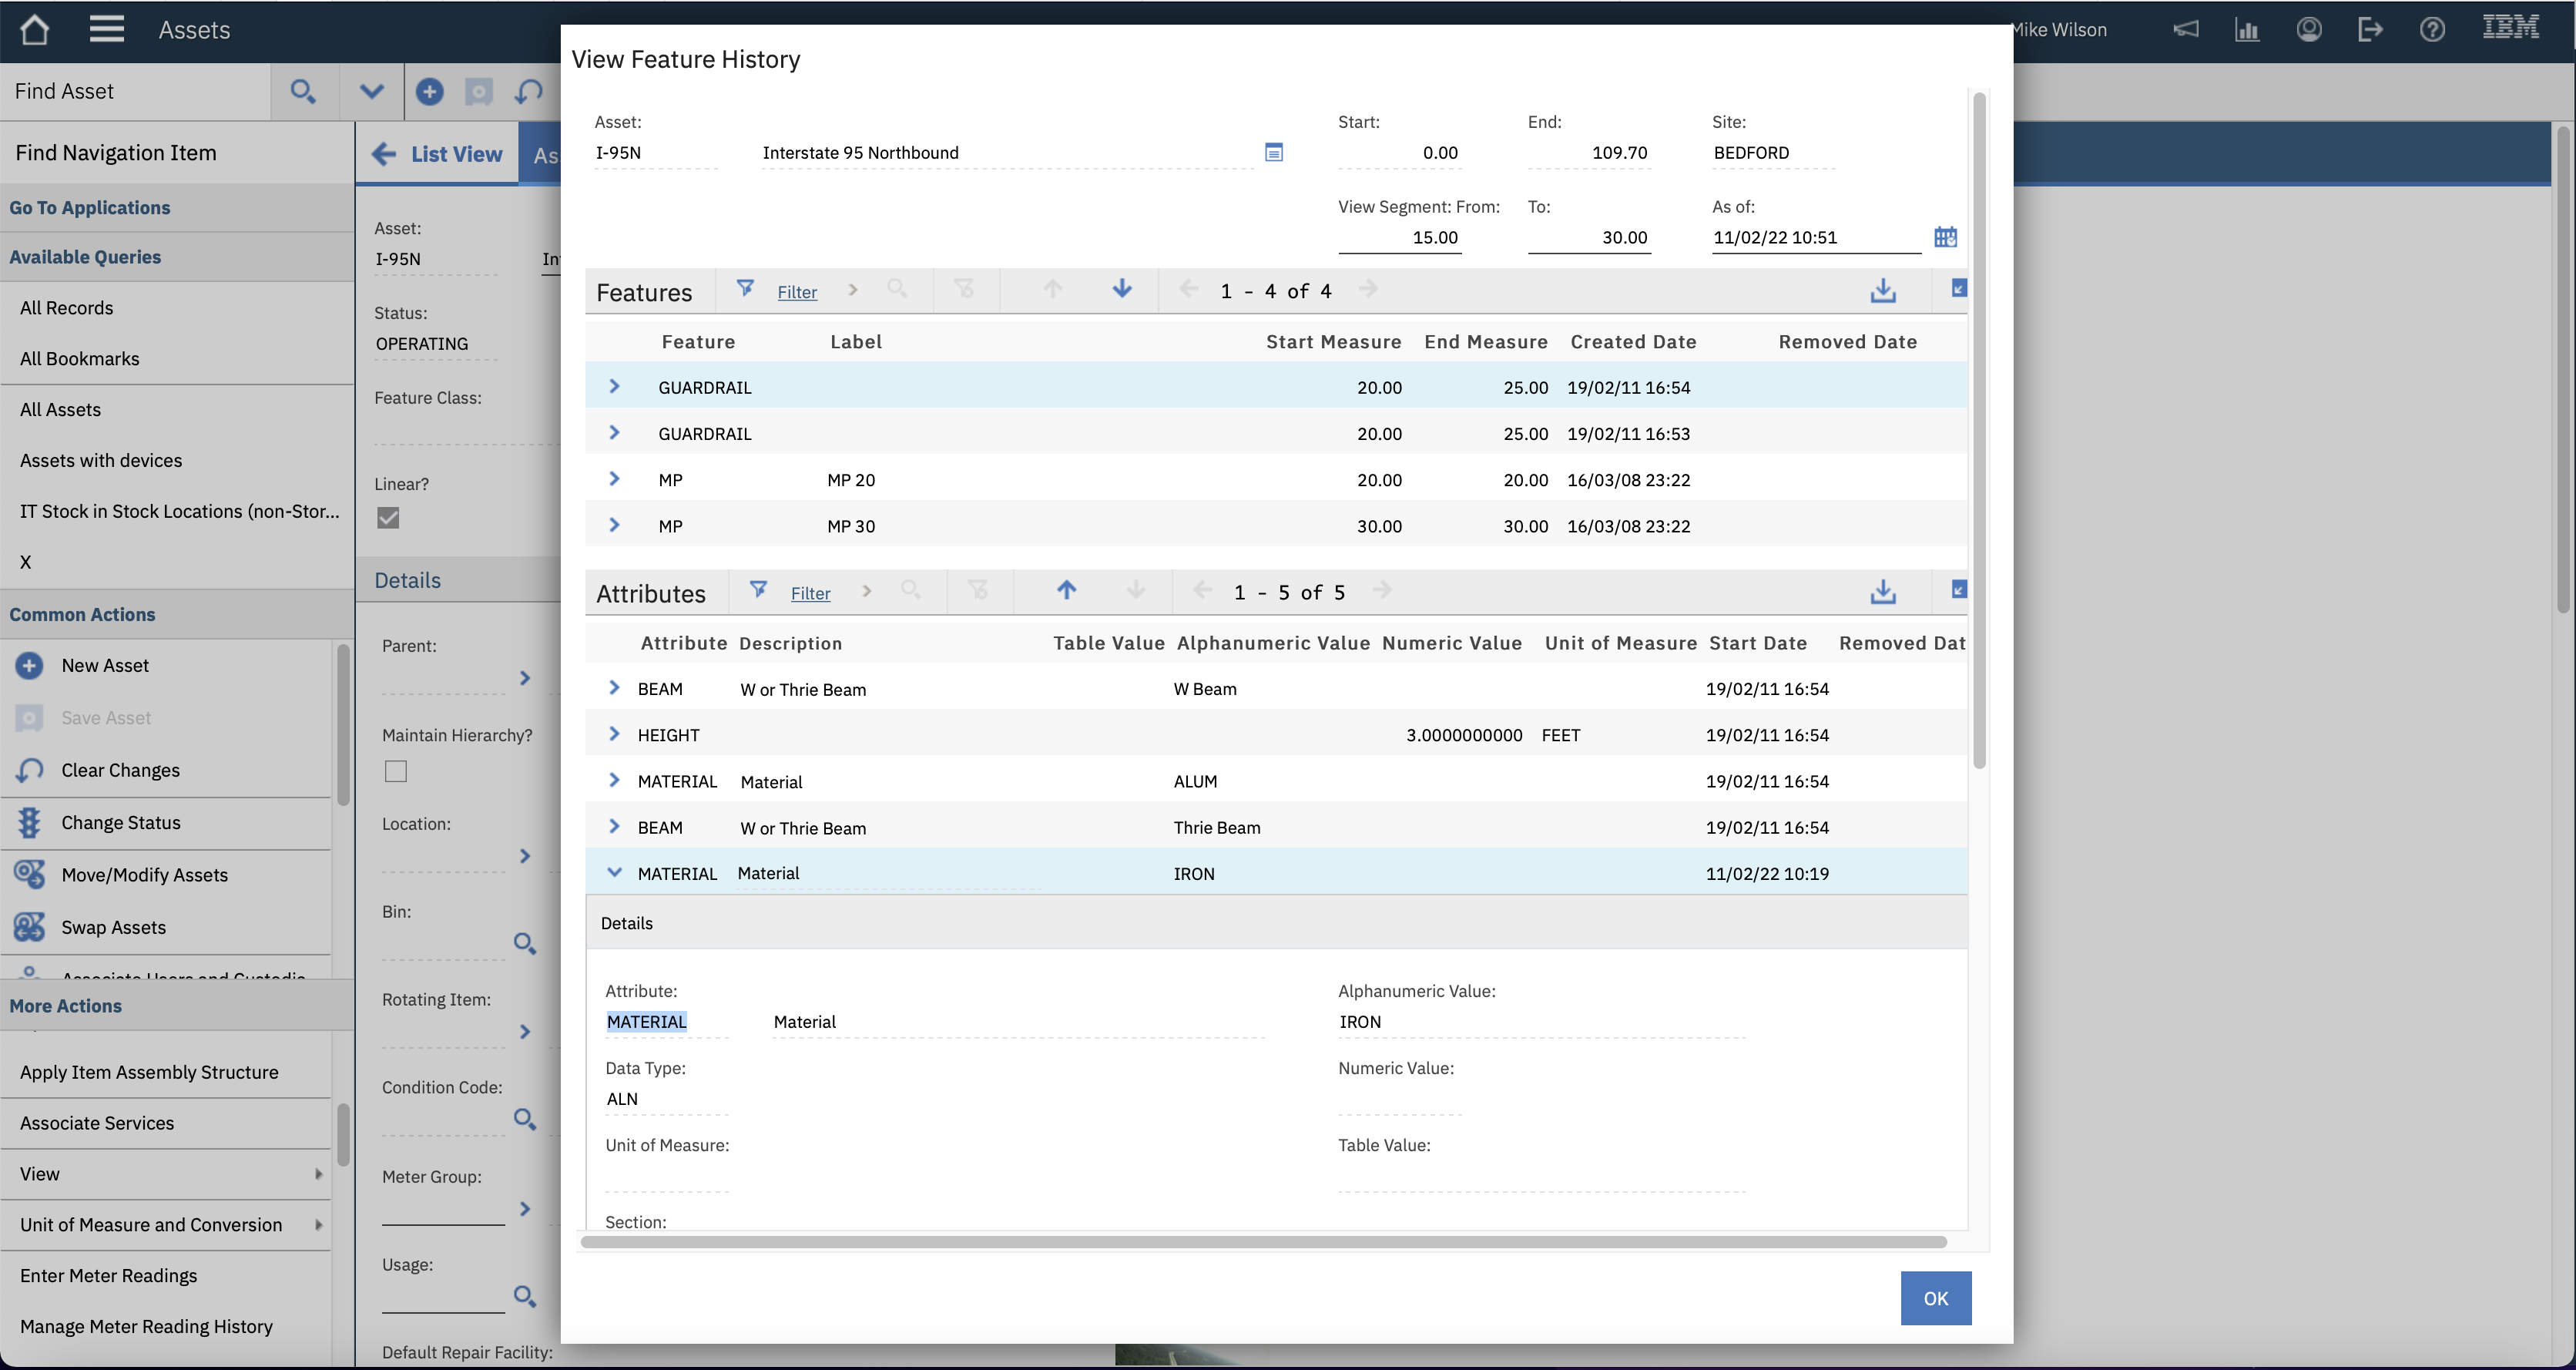Open the Change Status tool
This screenshot has height=1370, width=2576.
pos(28,822)
